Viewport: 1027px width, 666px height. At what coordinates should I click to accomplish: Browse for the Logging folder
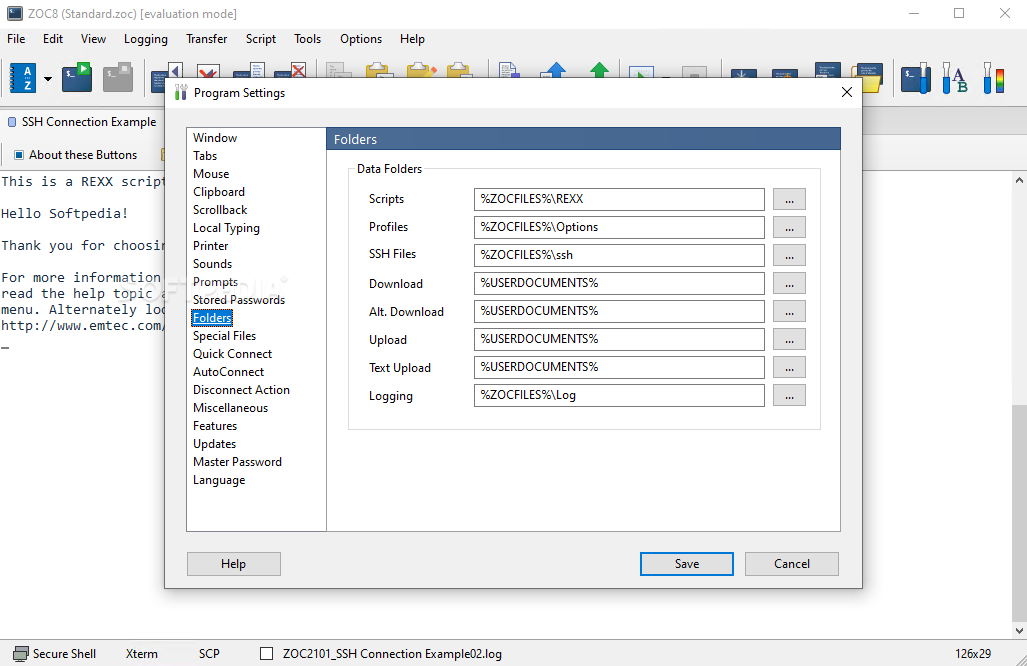pyautogui.click(x=789, y=396)
